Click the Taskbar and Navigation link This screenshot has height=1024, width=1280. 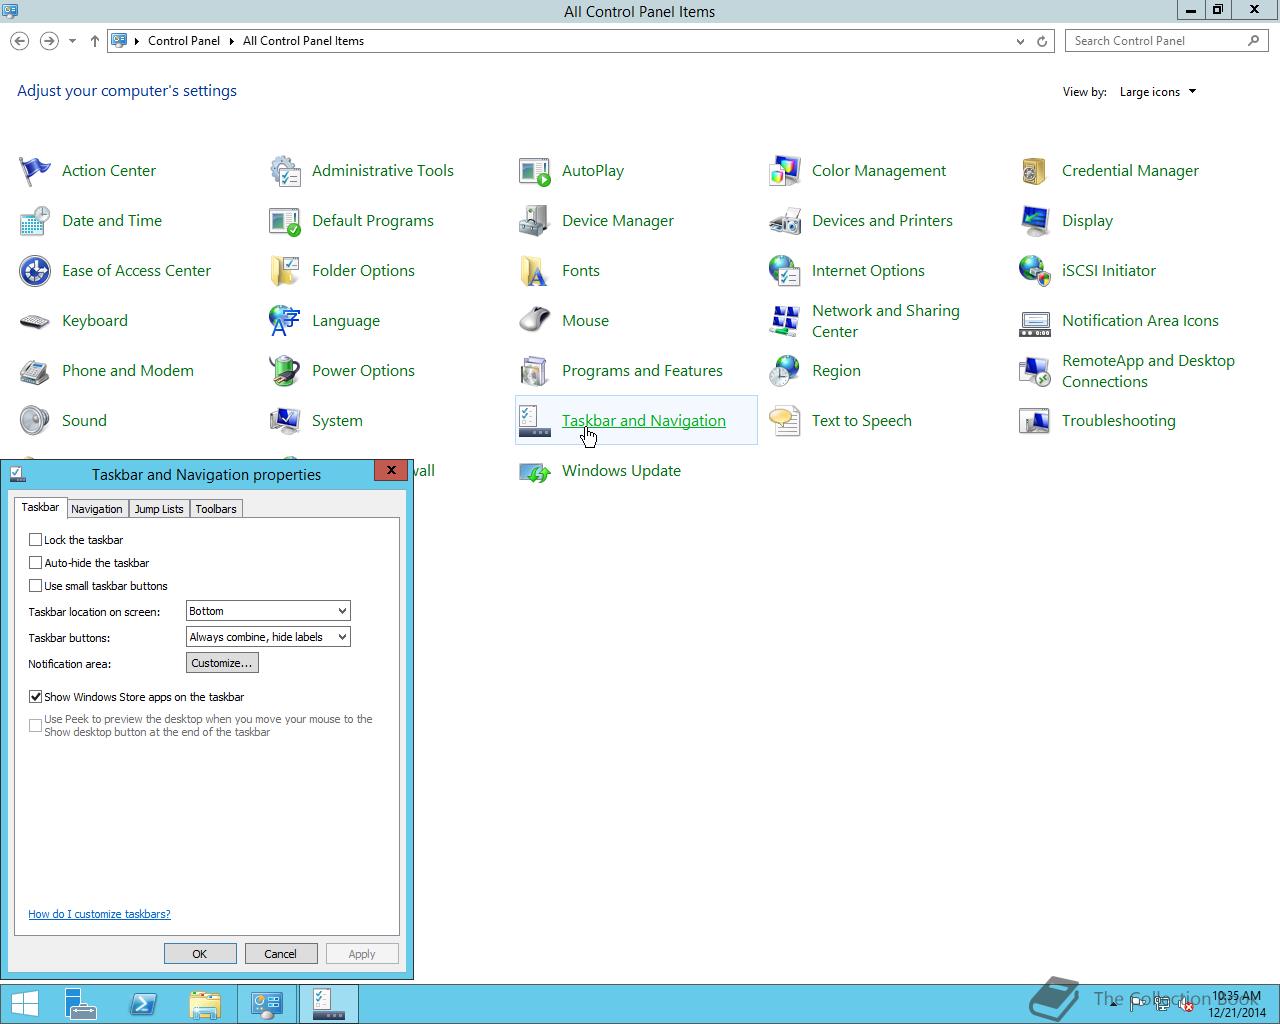click(644, 421)
